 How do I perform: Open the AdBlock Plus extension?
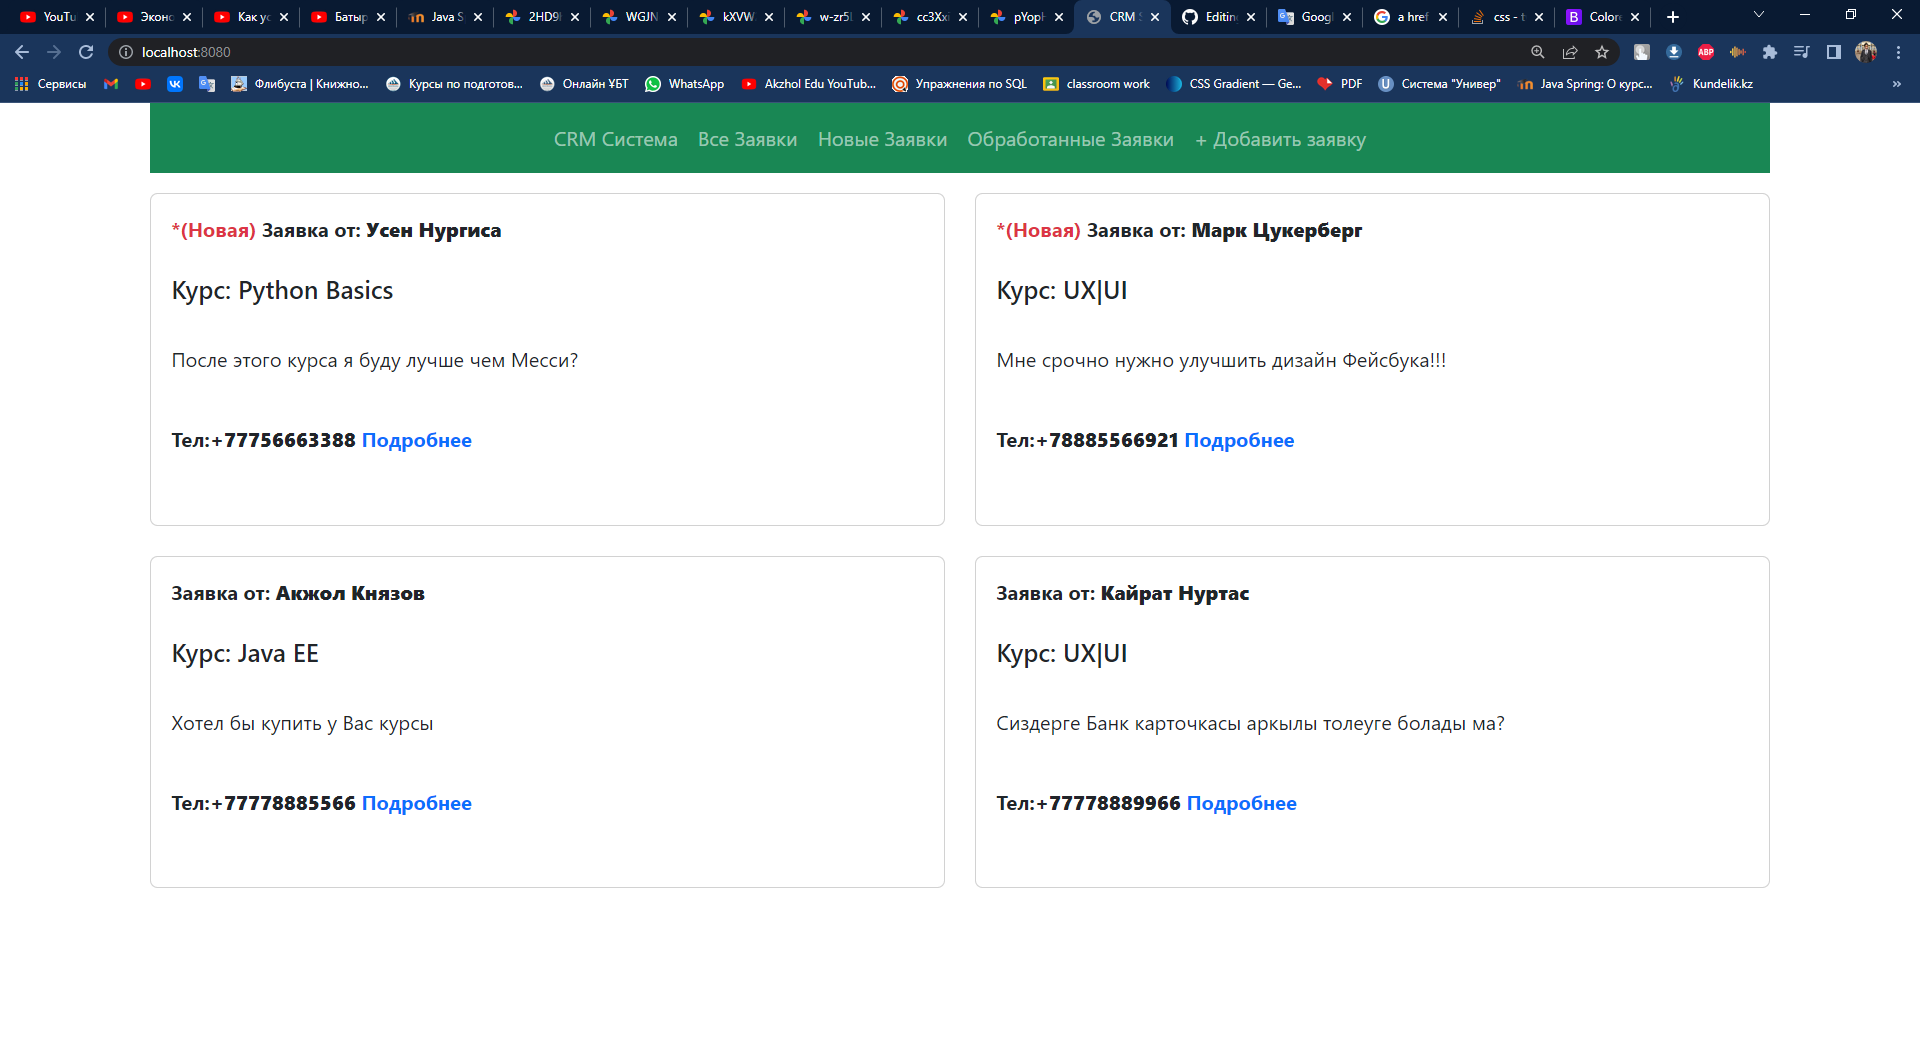pos(1706,52)
